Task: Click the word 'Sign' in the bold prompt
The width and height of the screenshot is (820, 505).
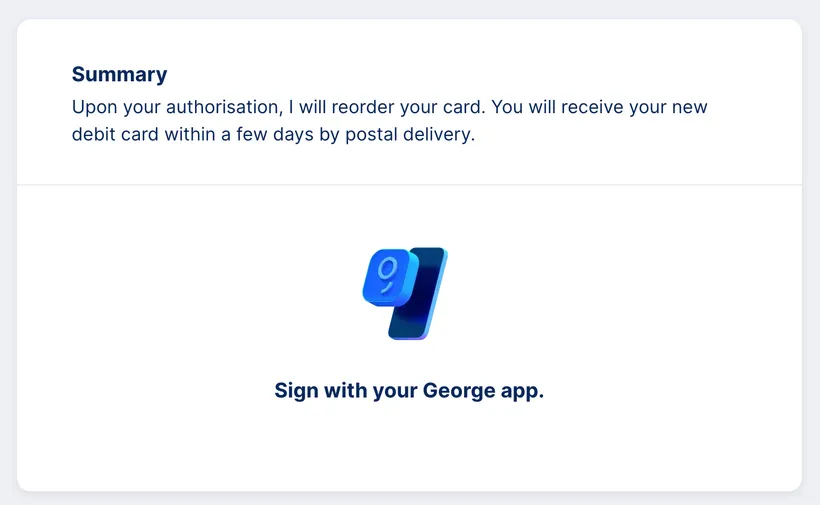Action: tap(296, 391)
